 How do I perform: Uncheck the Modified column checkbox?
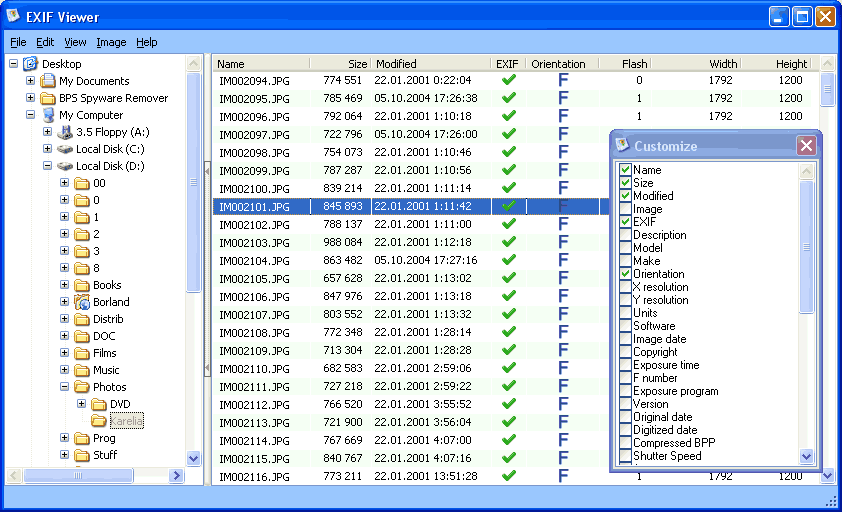[x=625, y=196]
